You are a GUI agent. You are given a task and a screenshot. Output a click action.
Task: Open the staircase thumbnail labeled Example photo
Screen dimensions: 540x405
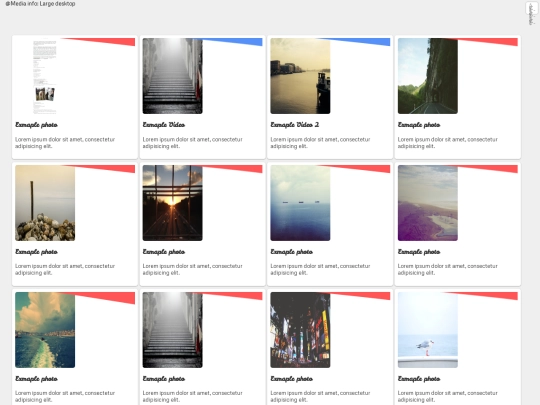(173, 330)
